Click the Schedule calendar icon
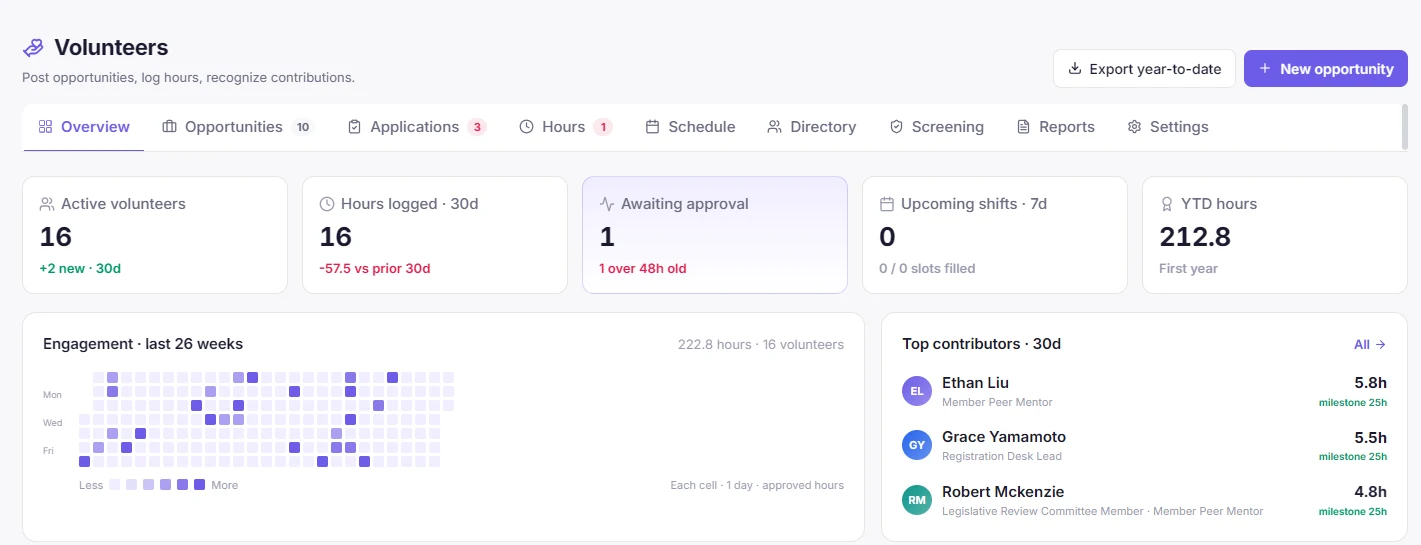The image size is (1421, 545). point(652,127)
